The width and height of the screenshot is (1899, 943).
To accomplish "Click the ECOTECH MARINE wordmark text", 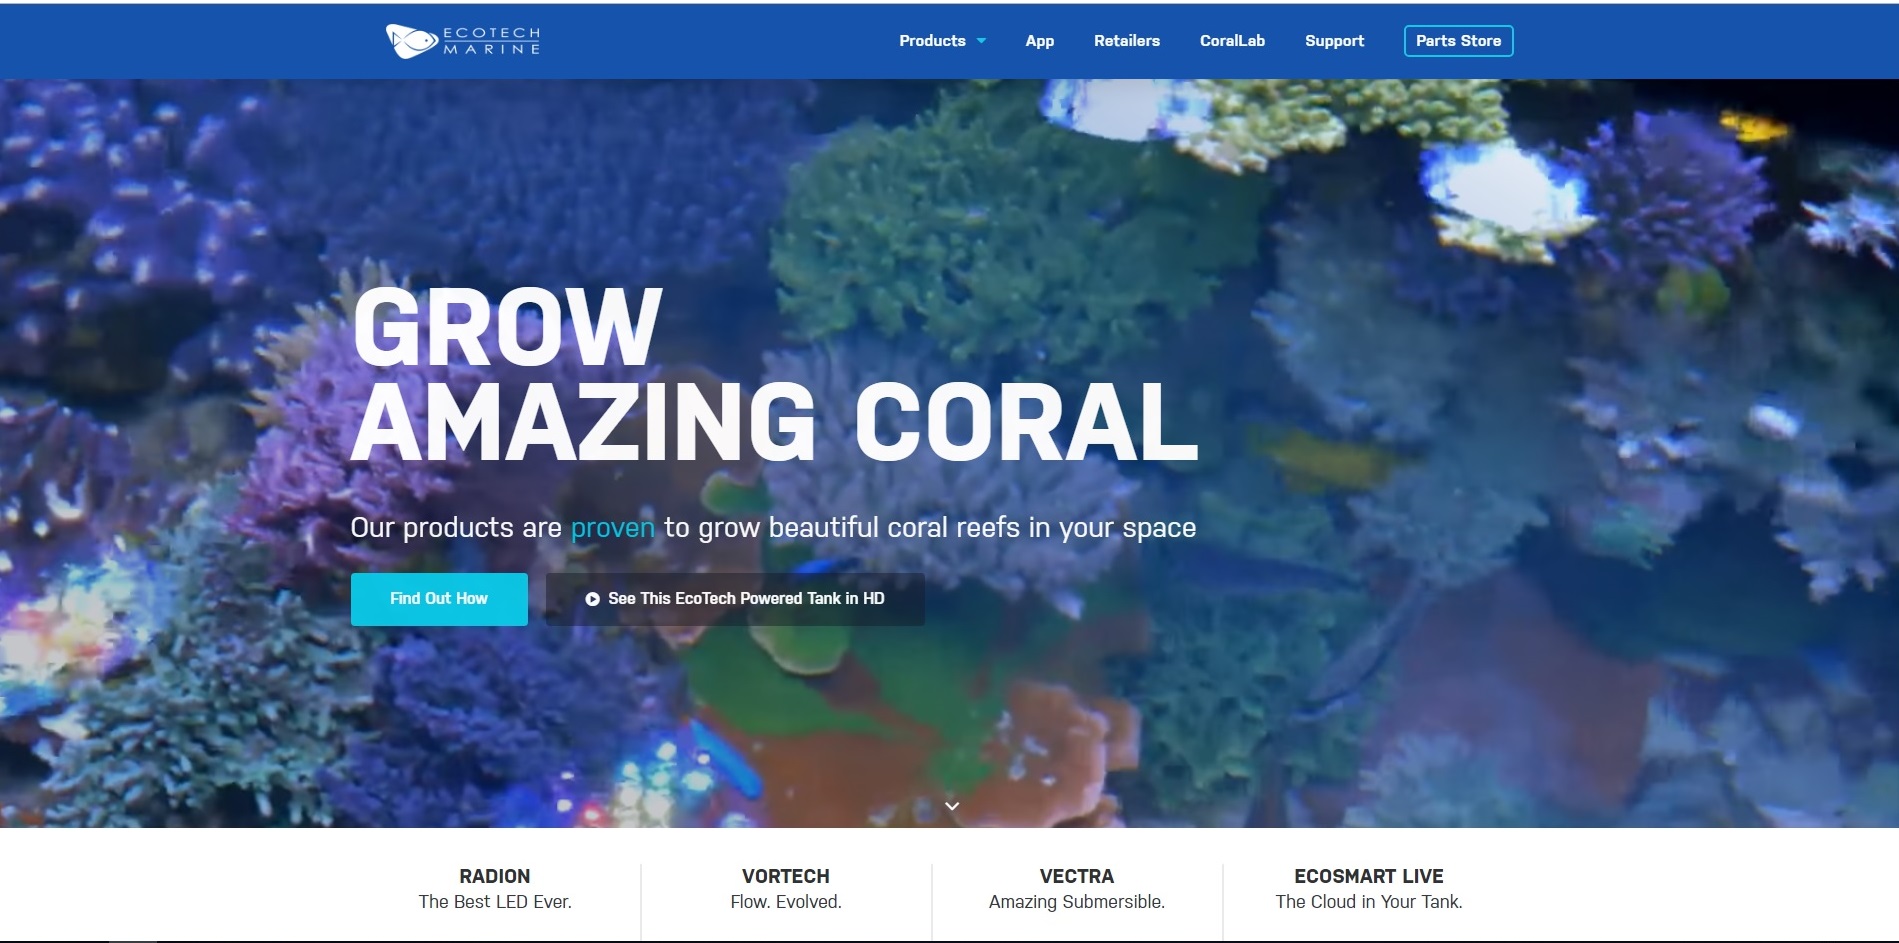I will pyautogui.click(x=491, y=41).
